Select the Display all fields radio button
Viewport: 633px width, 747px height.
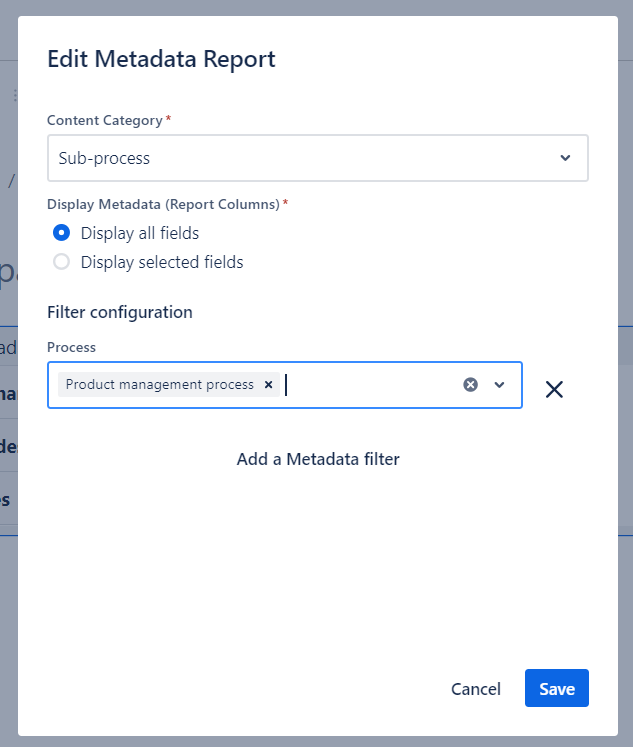pyautogui.click(x=62, y=233)
